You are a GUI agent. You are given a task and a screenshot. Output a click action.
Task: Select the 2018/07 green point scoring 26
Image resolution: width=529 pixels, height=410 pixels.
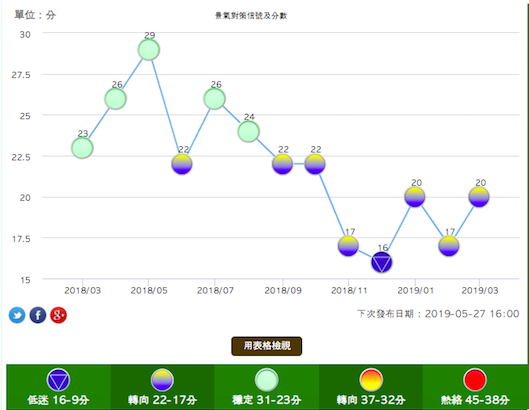click(215, 99)
